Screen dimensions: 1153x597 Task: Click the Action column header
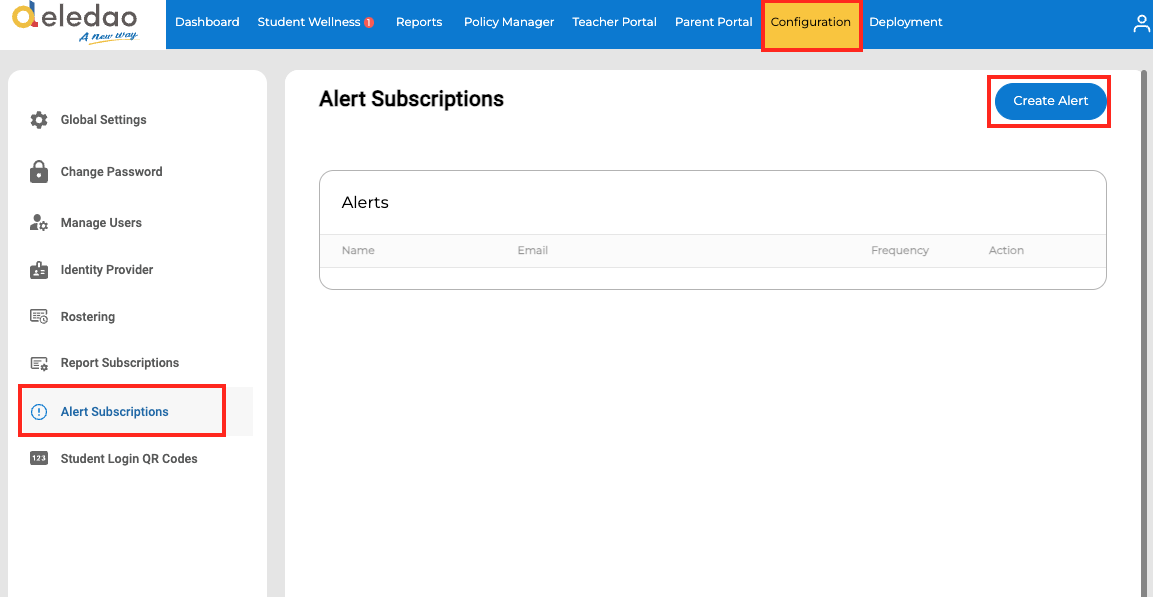point(1006,250)
